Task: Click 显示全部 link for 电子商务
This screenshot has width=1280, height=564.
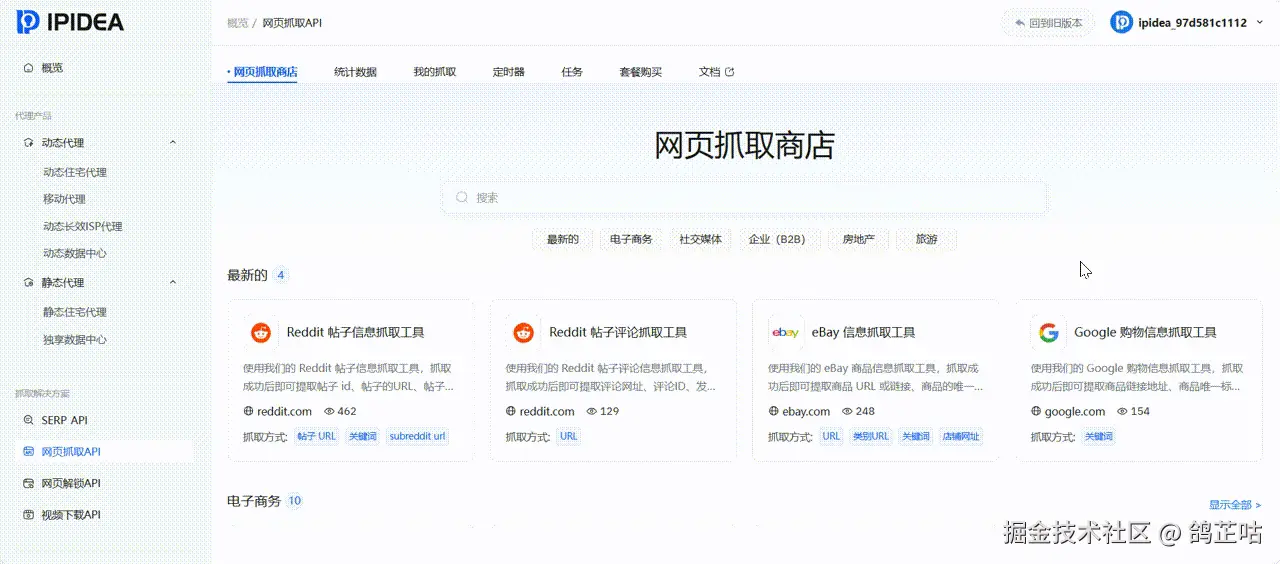Action: tap(1235, 505)
